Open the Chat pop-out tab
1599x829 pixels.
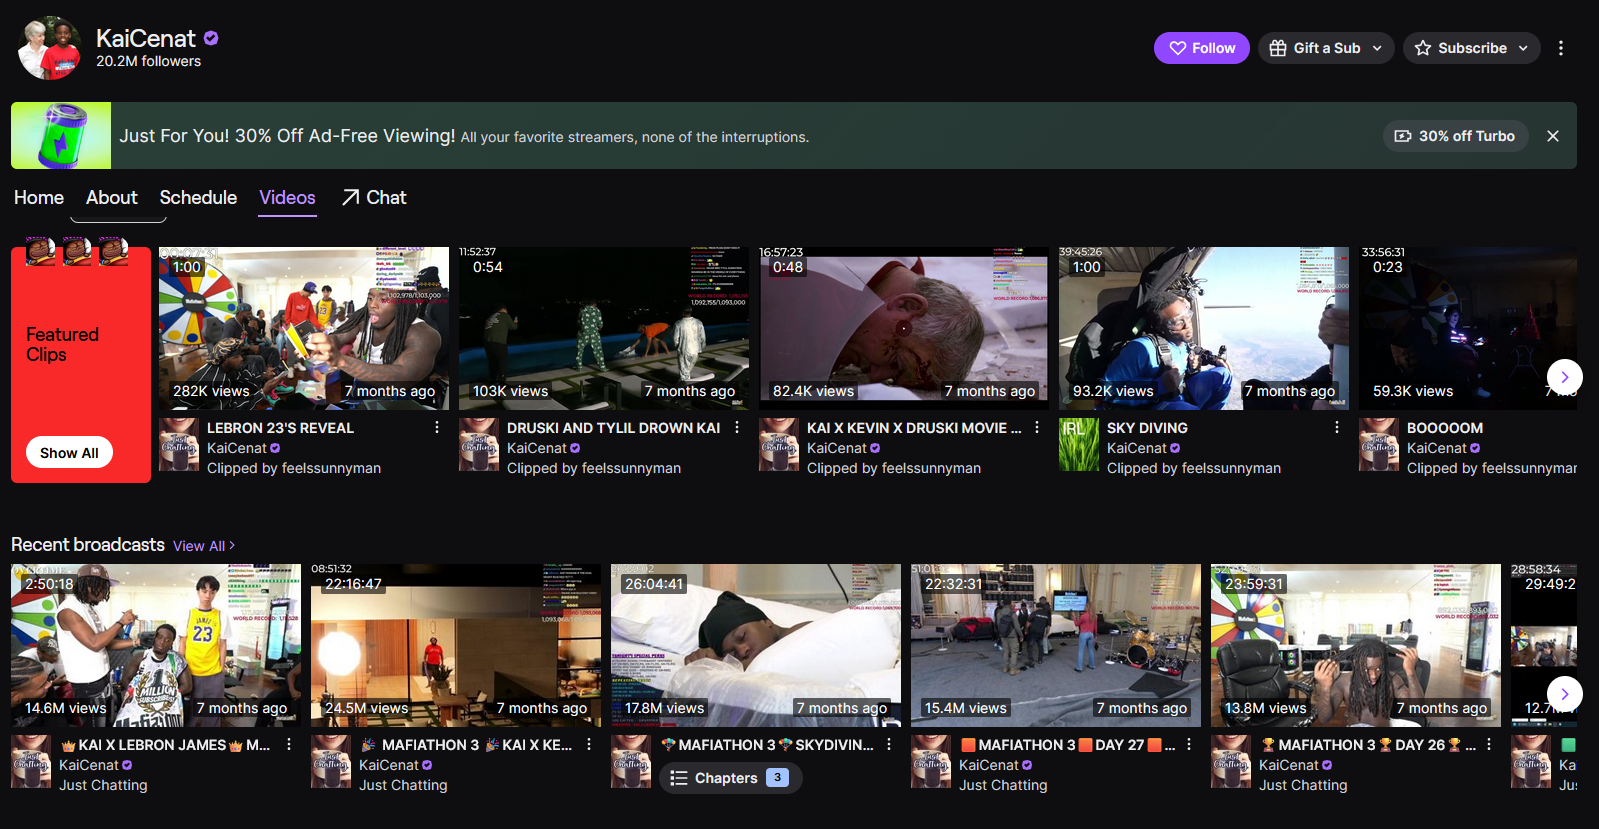tap(374, 198)
